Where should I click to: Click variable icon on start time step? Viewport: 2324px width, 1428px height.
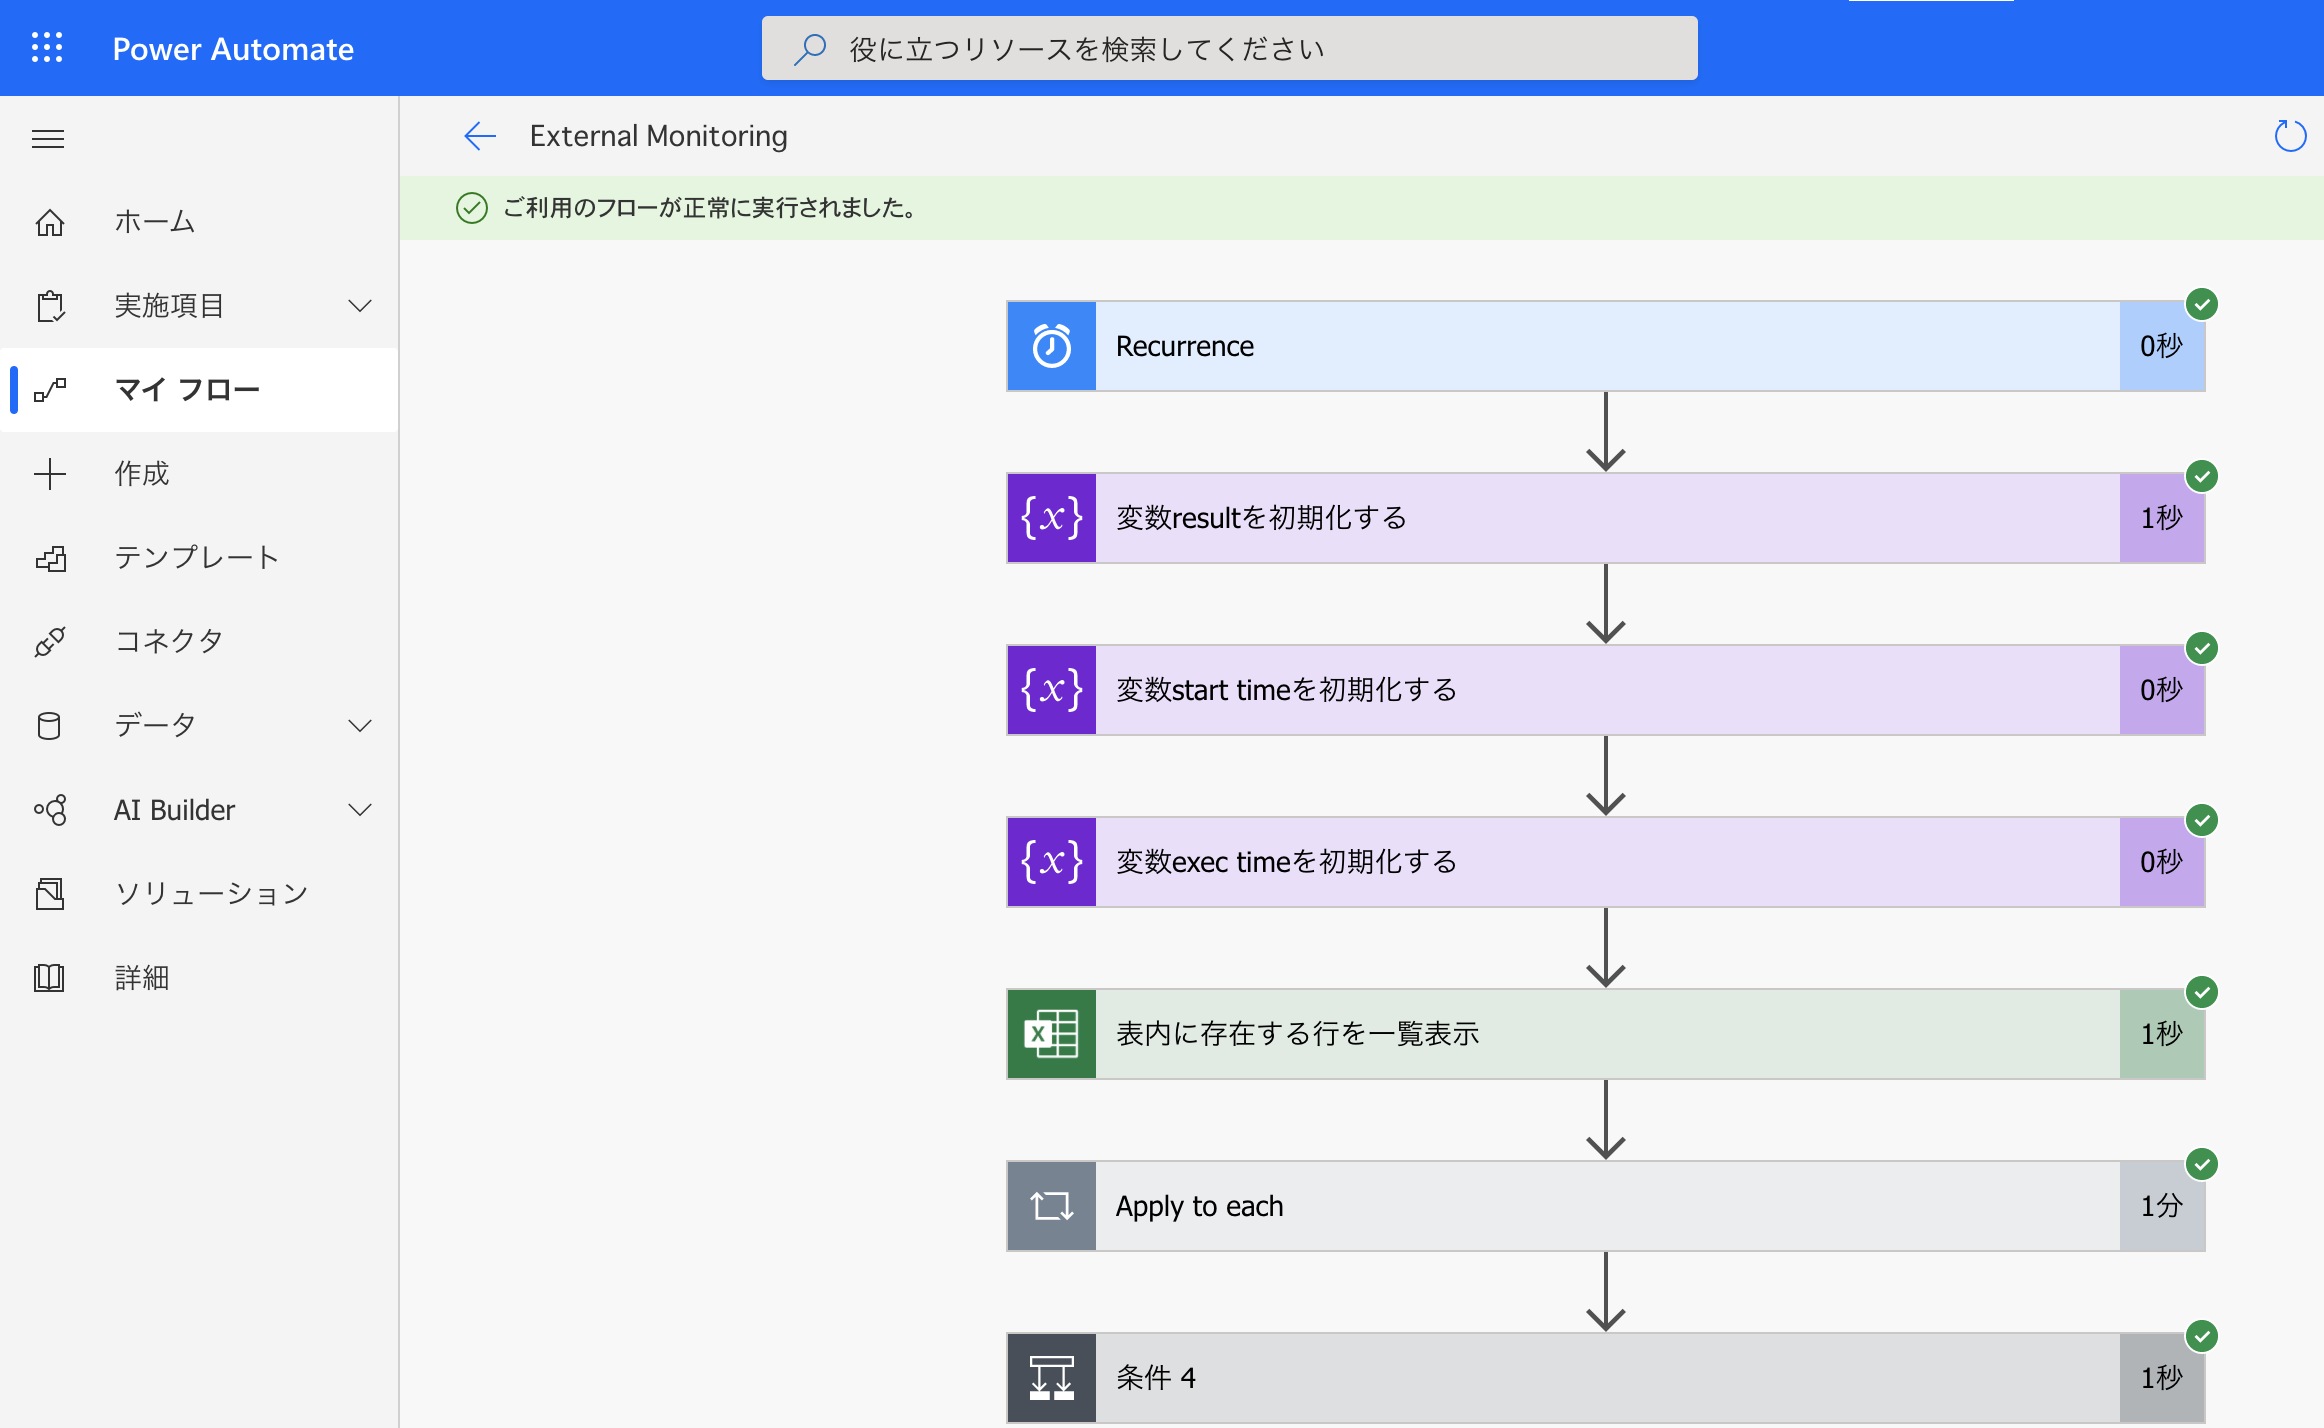click(1051, 690)
